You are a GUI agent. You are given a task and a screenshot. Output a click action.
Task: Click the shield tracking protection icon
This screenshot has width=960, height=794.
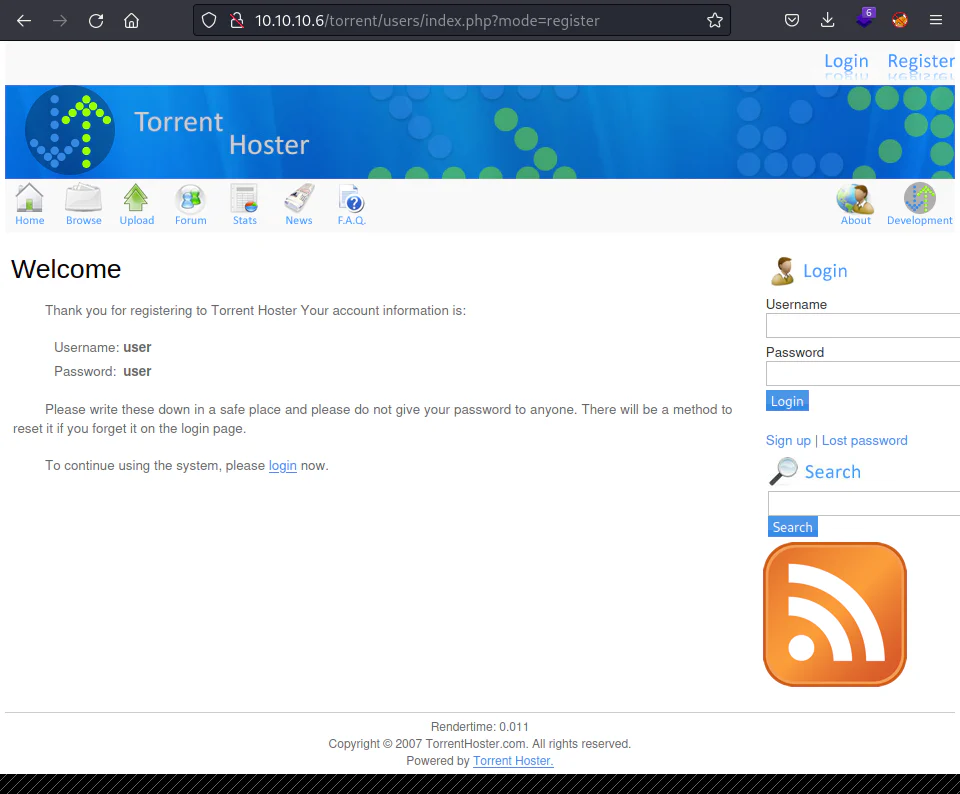209,21
